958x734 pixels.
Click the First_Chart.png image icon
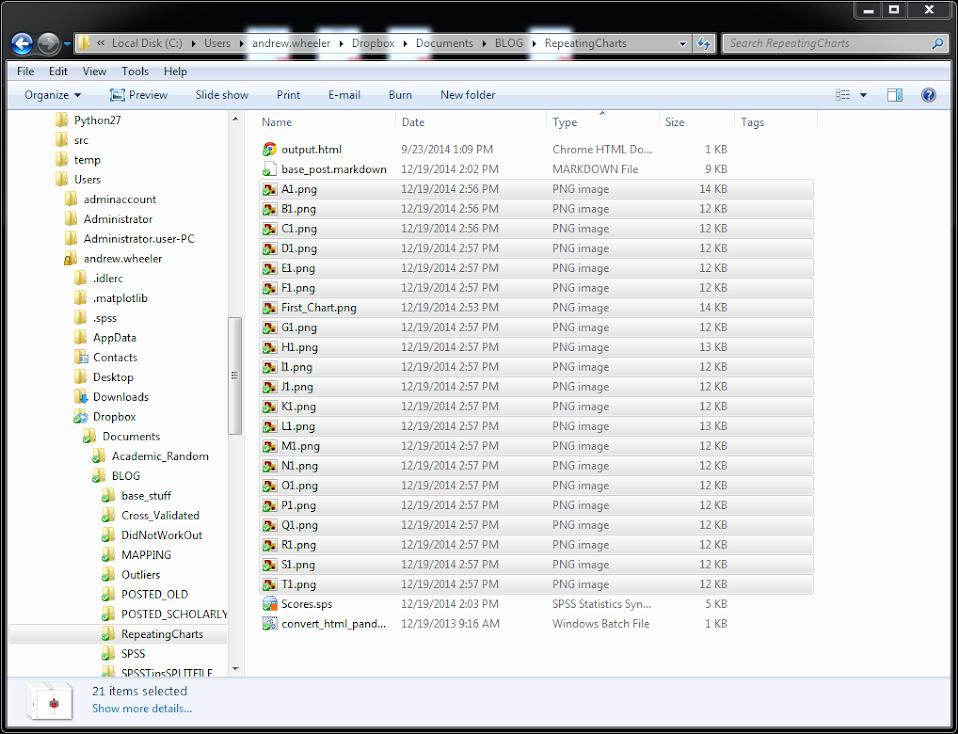[269, 307]
